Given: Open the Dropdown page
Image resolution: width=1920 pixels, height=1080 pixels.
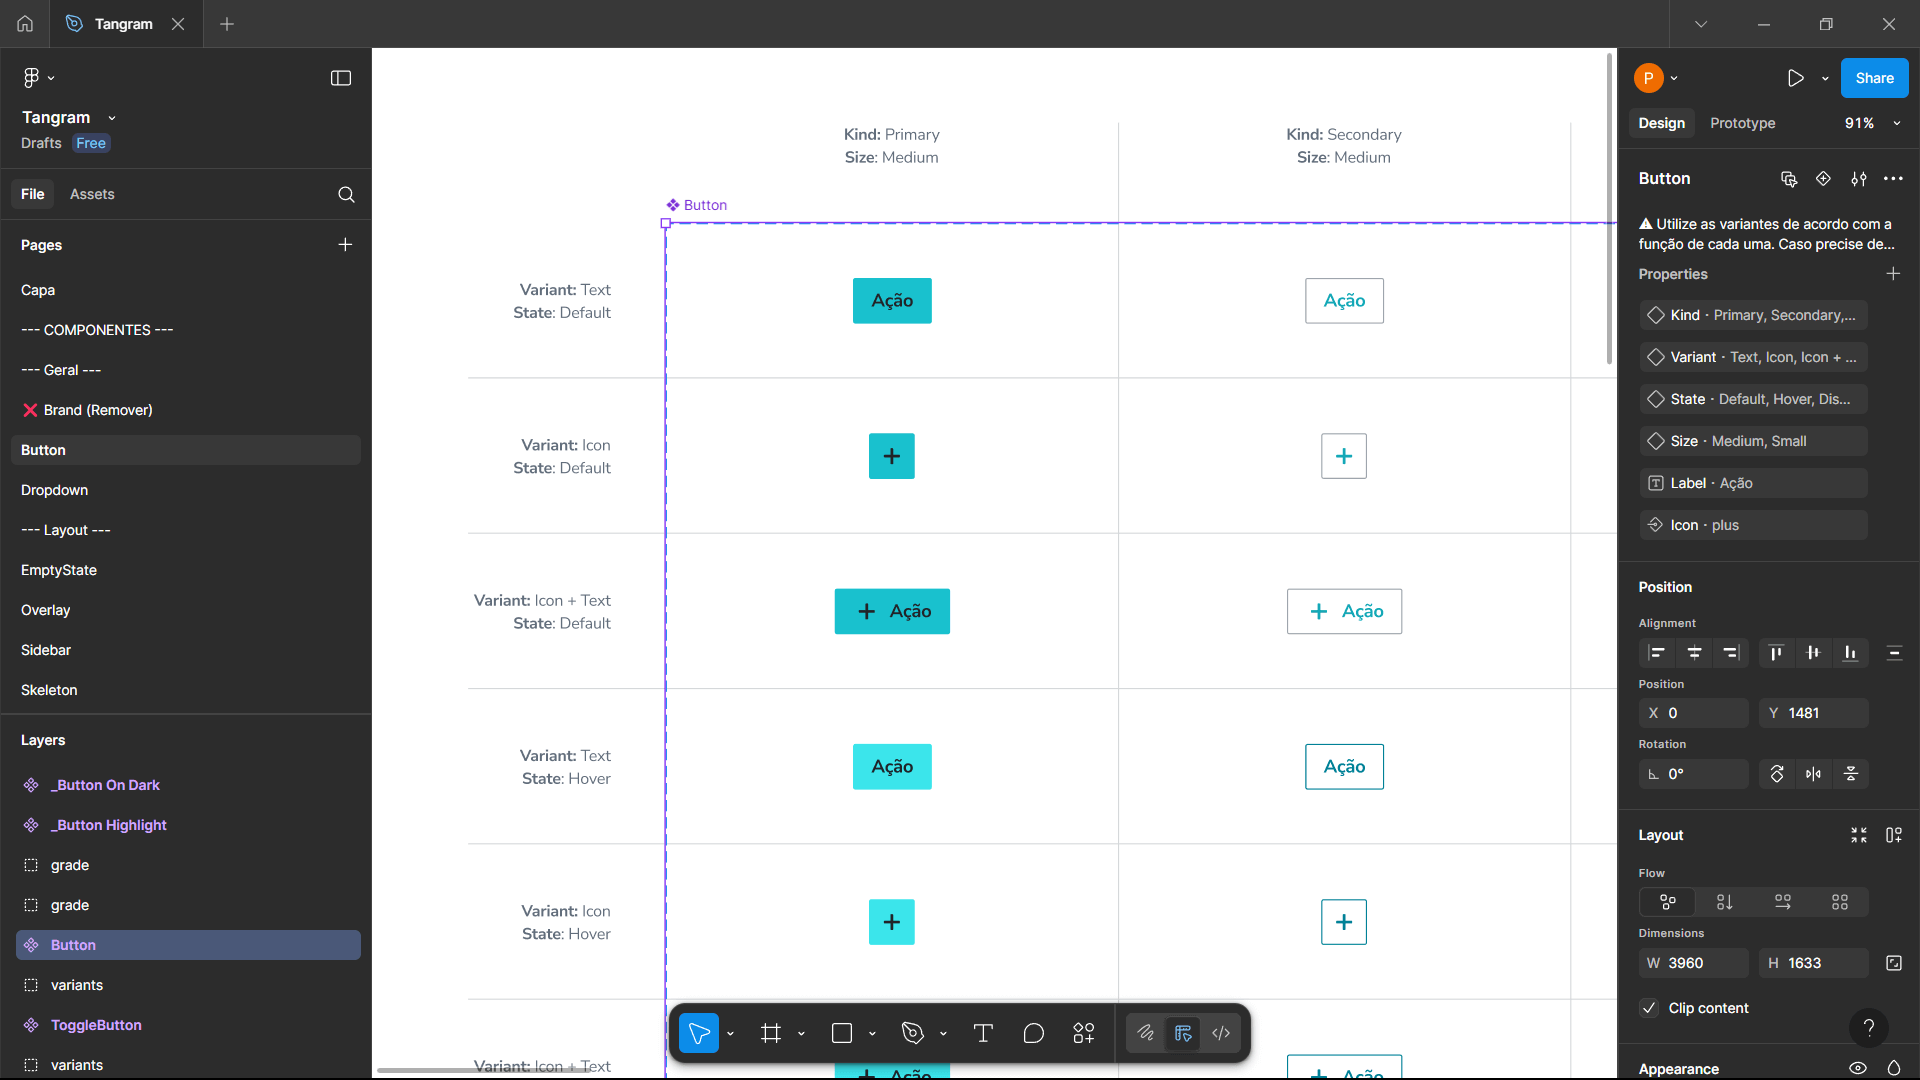Looking at the screenshot, I should tap(186, 490).
